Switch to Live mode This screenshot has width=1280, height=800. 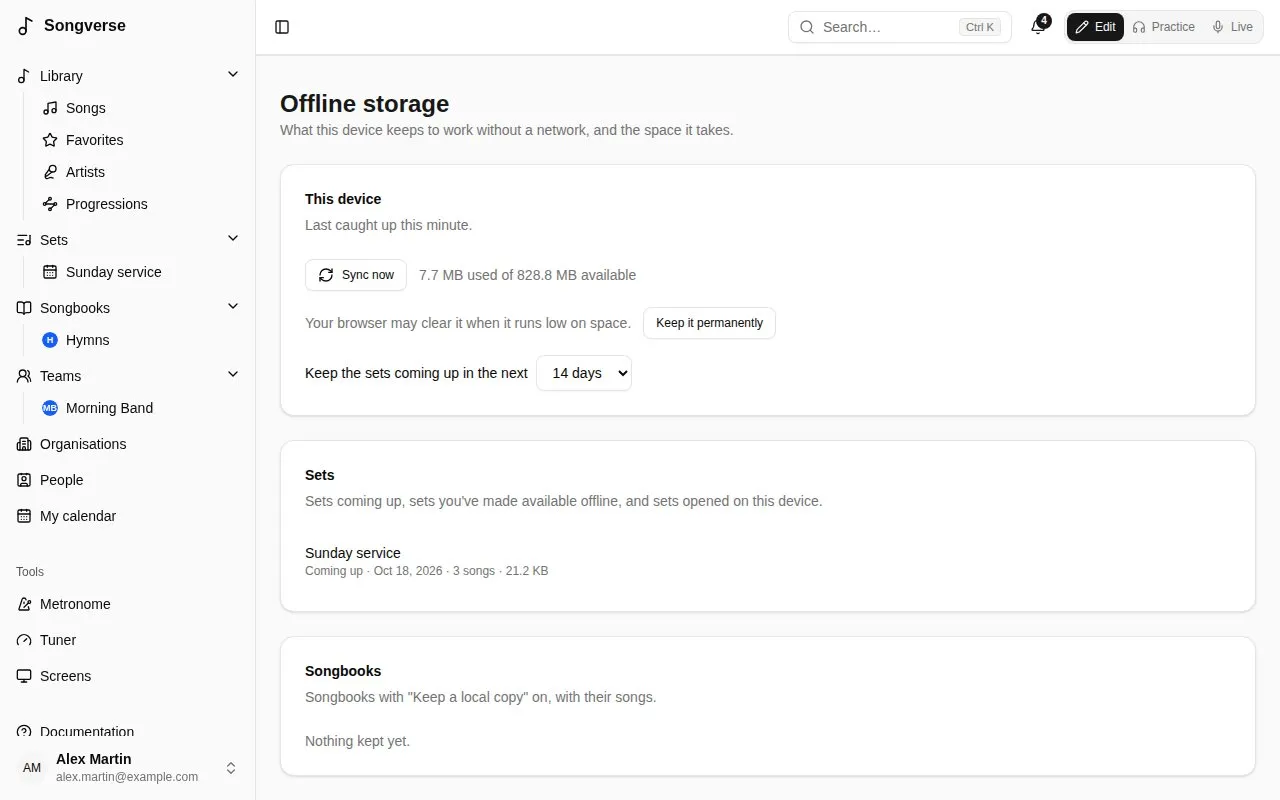1232,27
